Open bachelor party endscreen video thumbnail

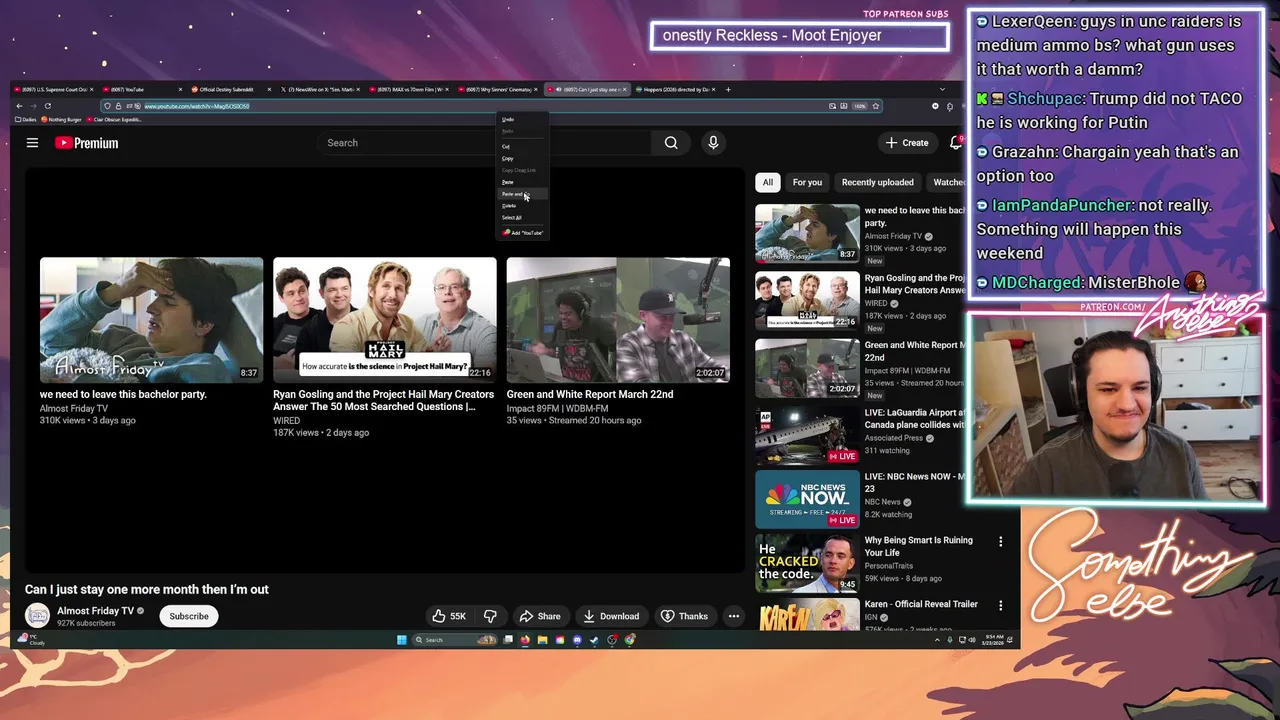[152, 320]
